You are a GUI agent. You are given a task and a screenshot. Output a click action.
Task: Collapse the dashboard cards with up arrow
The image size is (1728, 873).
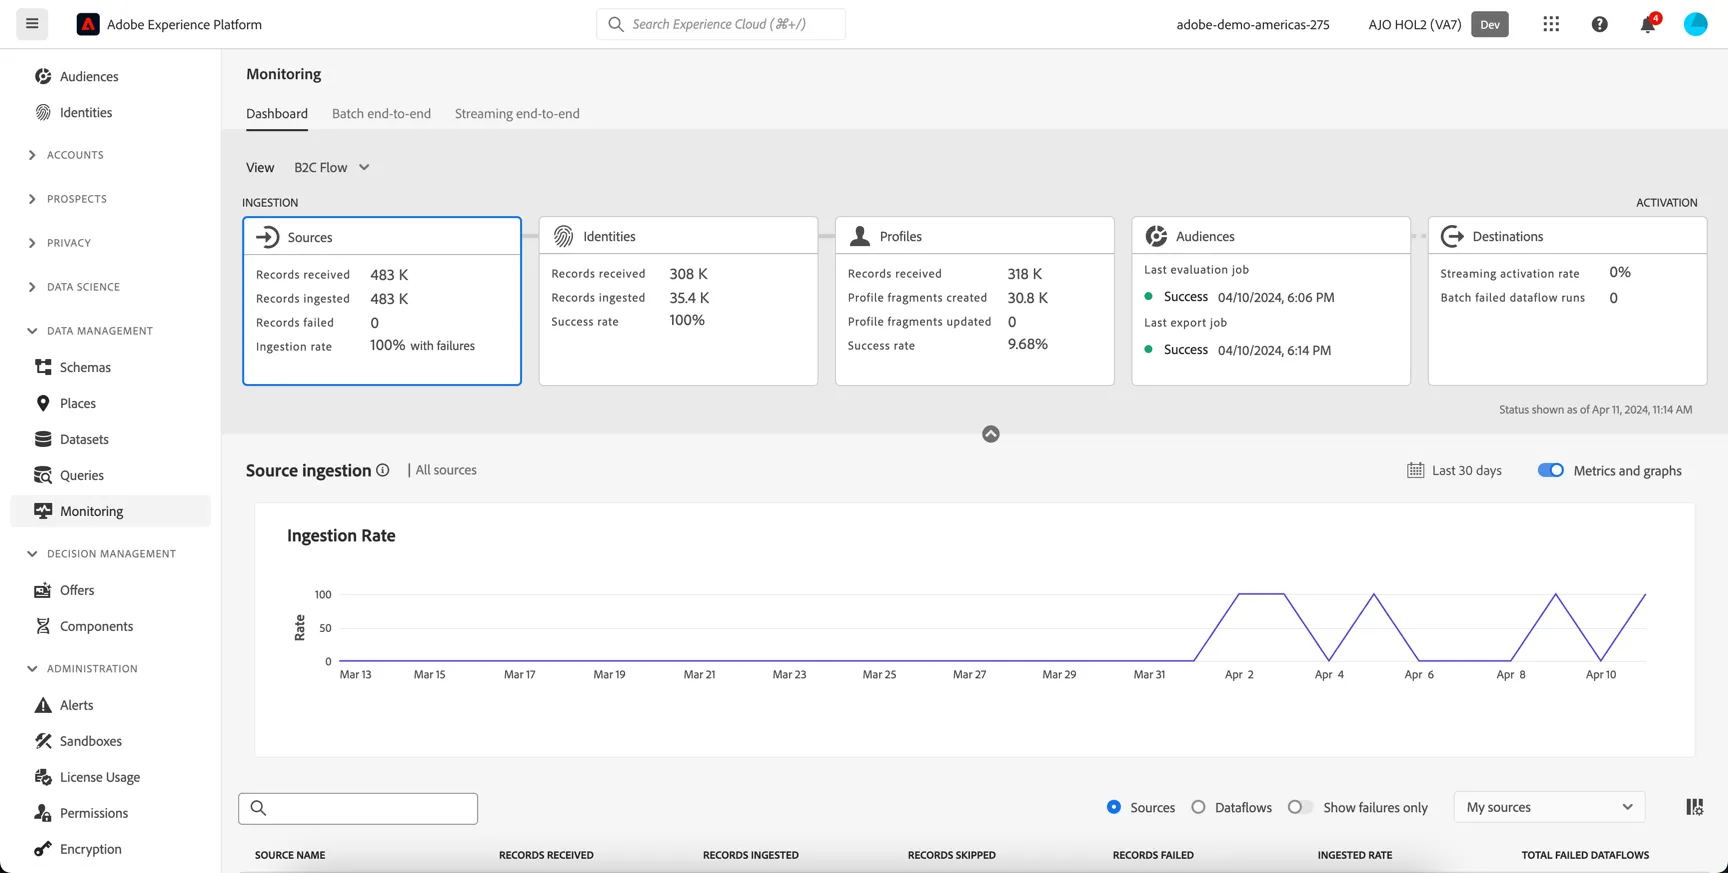pyautogui.click(x=991, y=434)
